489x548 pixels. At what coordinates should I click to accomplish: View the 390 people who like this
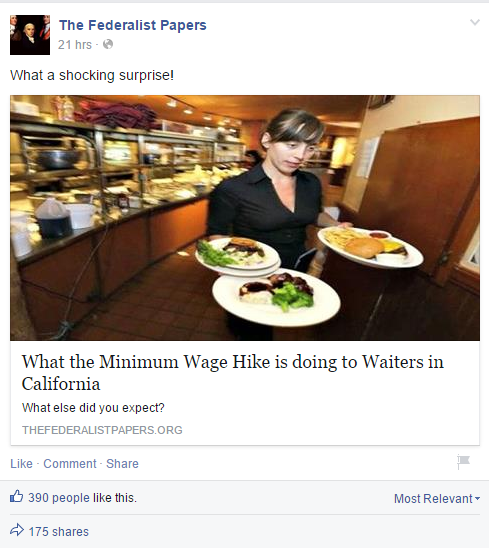coord(82,498)
